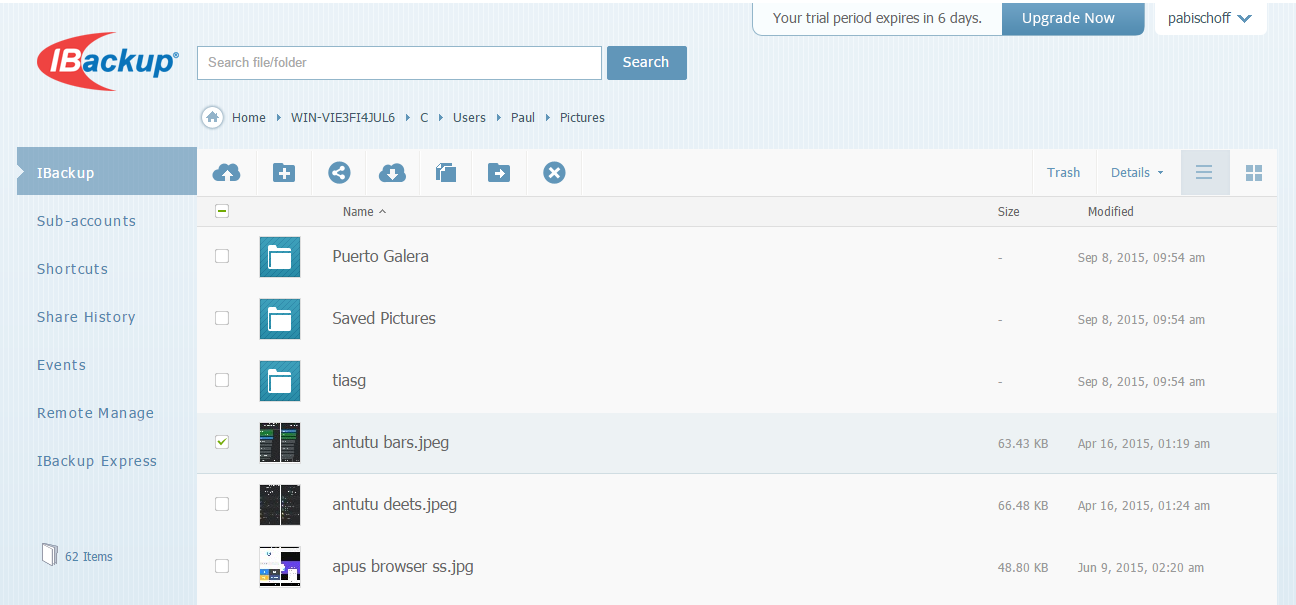The width and height of the screenshot is (1296, 605).
Task: Click the move to folder icon
Action: point(499,173)
